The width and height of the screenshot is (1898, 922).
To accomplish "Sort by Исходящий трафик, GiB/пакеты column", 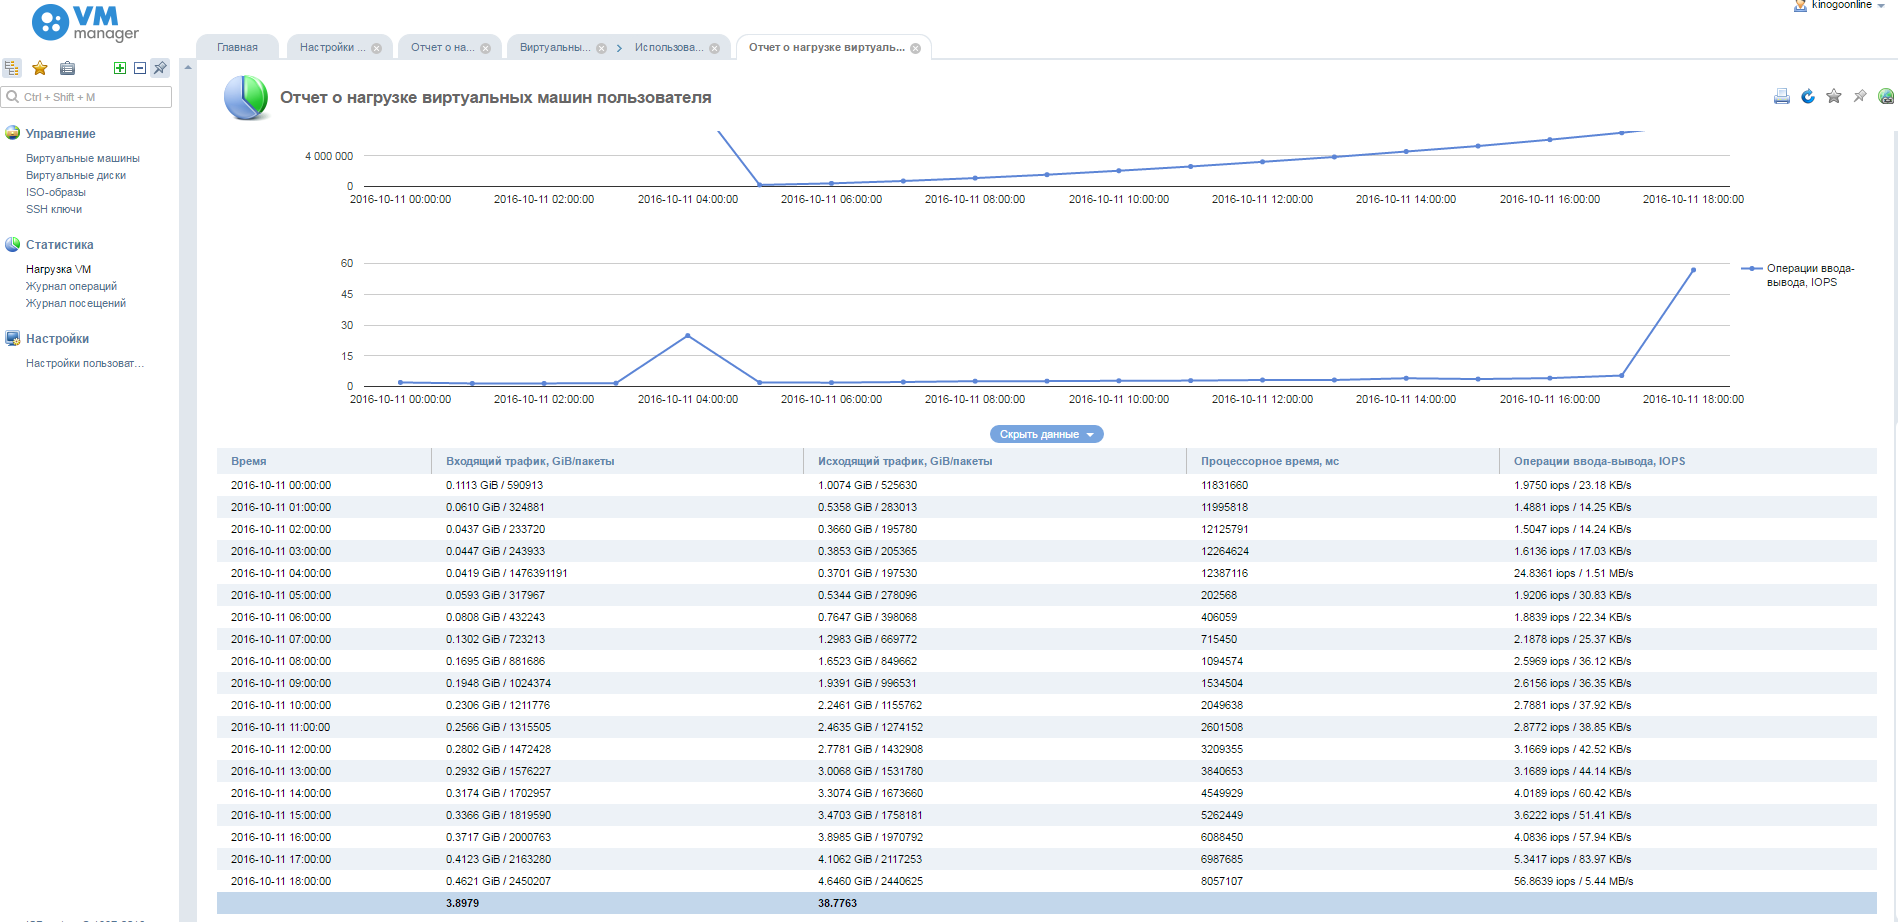I will pyautogui.click(x=995, y=461).
